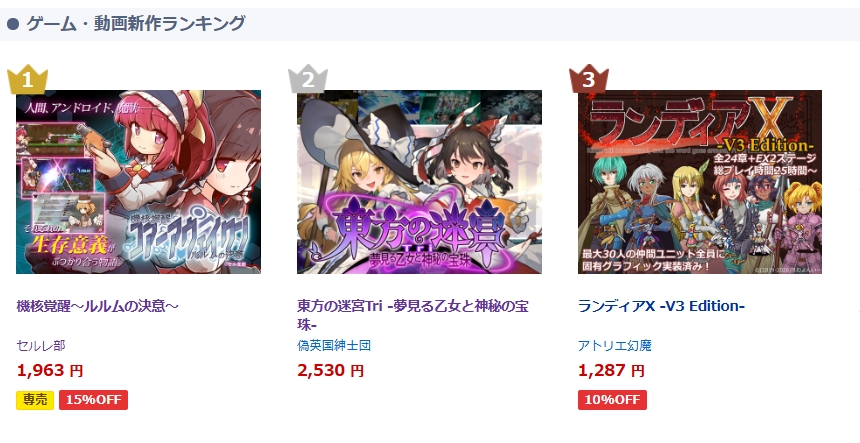Click the 1,287 円 price
The image size is (860, 443).
(x=612, y=371)
